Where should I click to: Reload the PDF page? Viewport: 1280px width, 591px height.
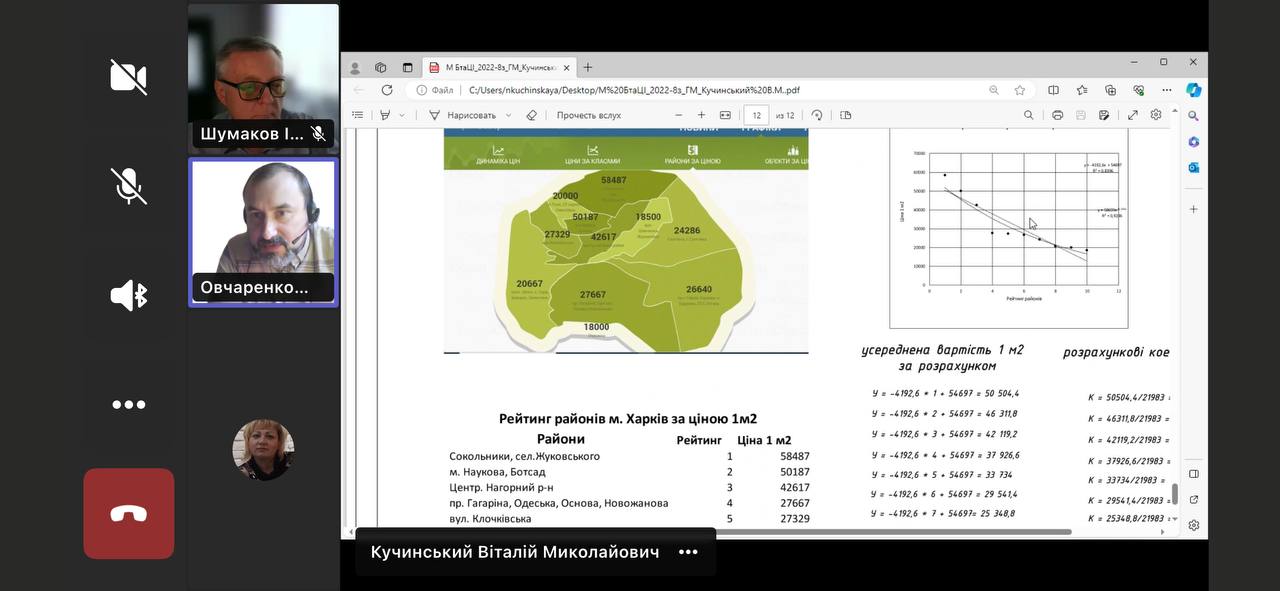(387, 90)
